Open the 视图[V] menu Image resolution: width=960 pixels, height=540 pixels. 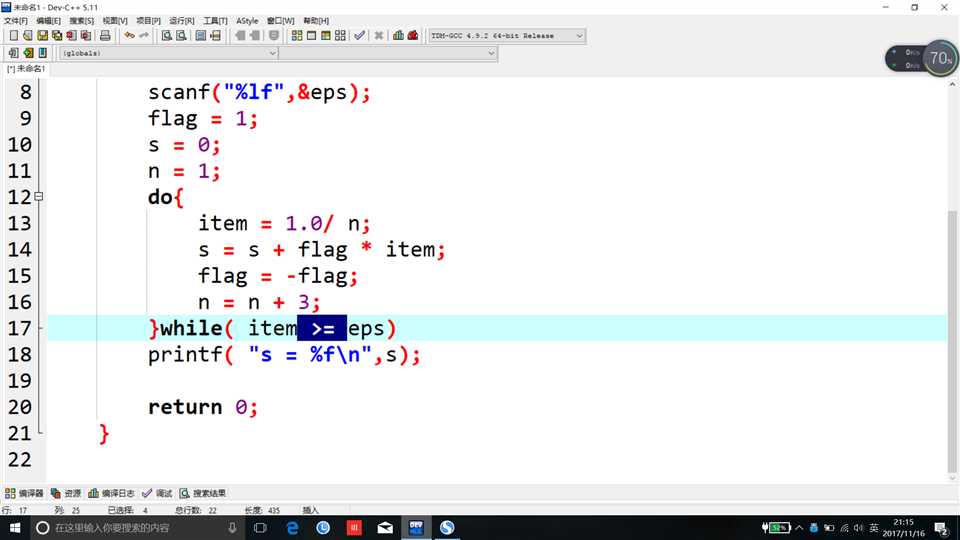coord(114,21)
